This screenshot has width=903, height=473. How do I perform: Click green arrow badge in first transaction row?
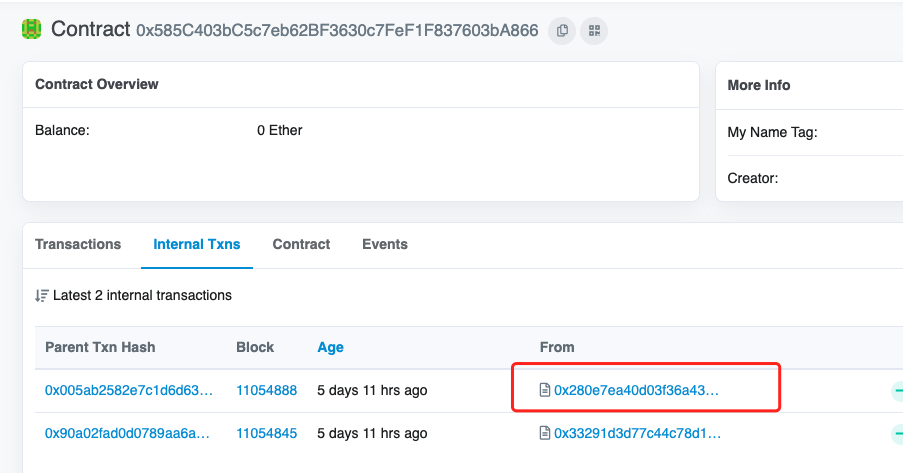pyautogui.click(x=896, y=390)
